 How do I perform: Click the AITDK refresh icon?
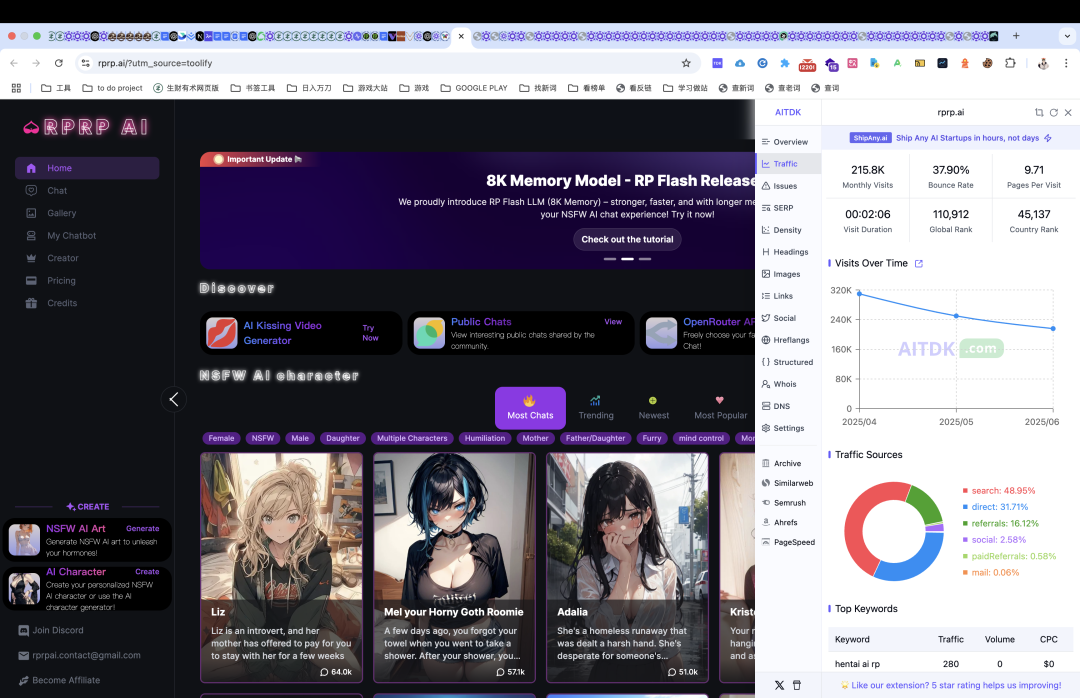tap(1054, 112)
